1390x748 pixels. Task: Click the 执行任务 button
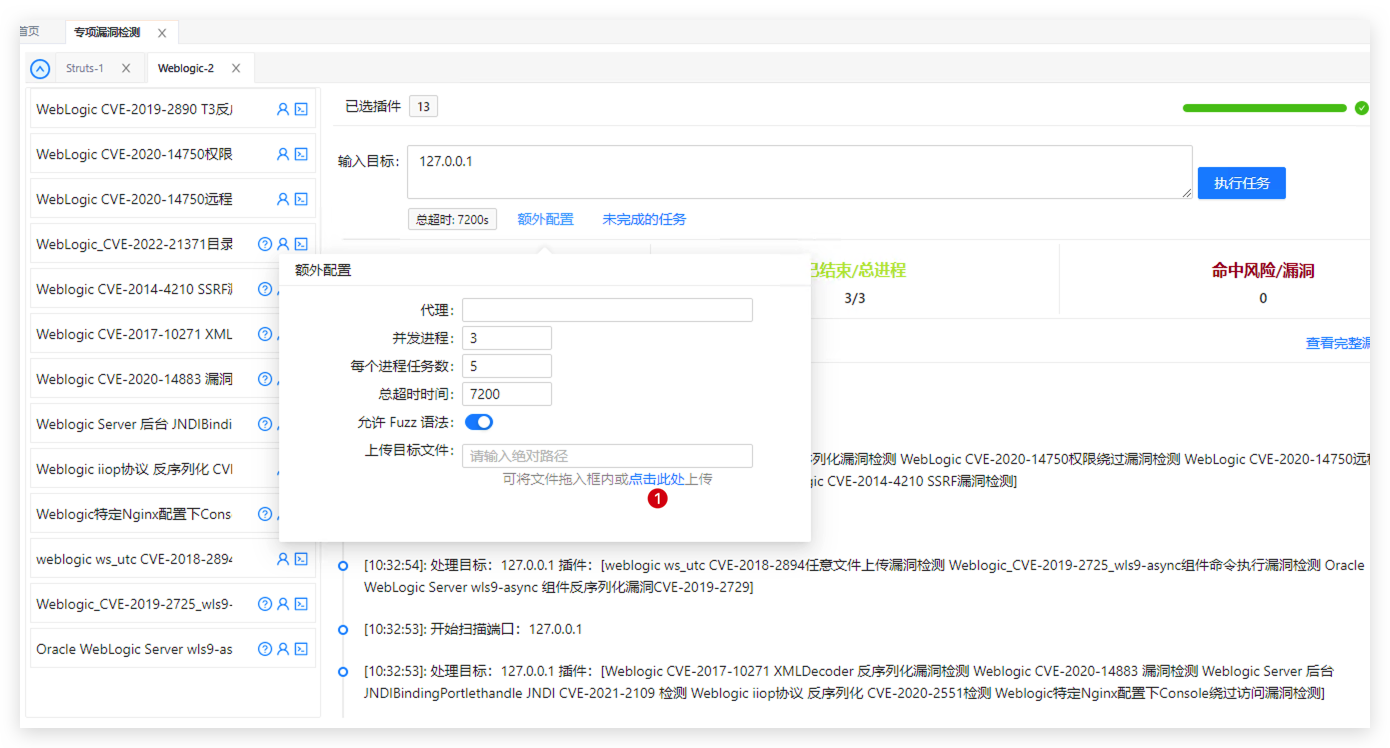tap(1241, 183)
